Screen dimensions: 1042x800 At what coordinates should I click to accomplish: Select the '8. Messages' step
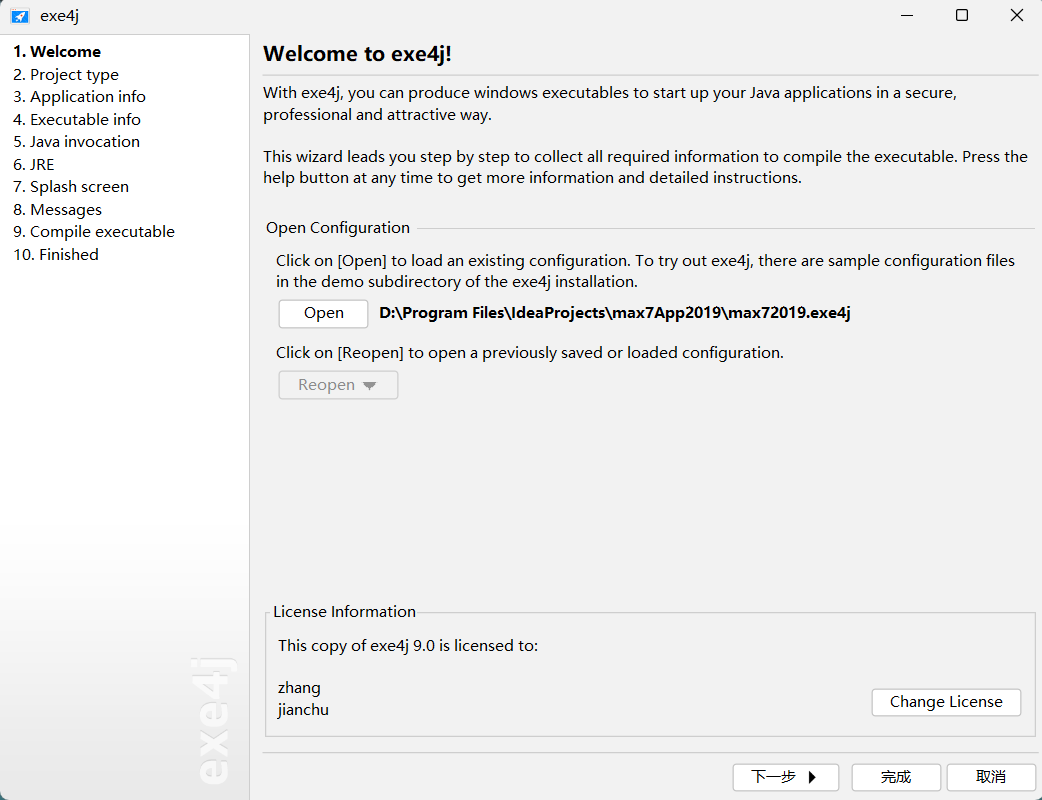click(x=58, y=210)
